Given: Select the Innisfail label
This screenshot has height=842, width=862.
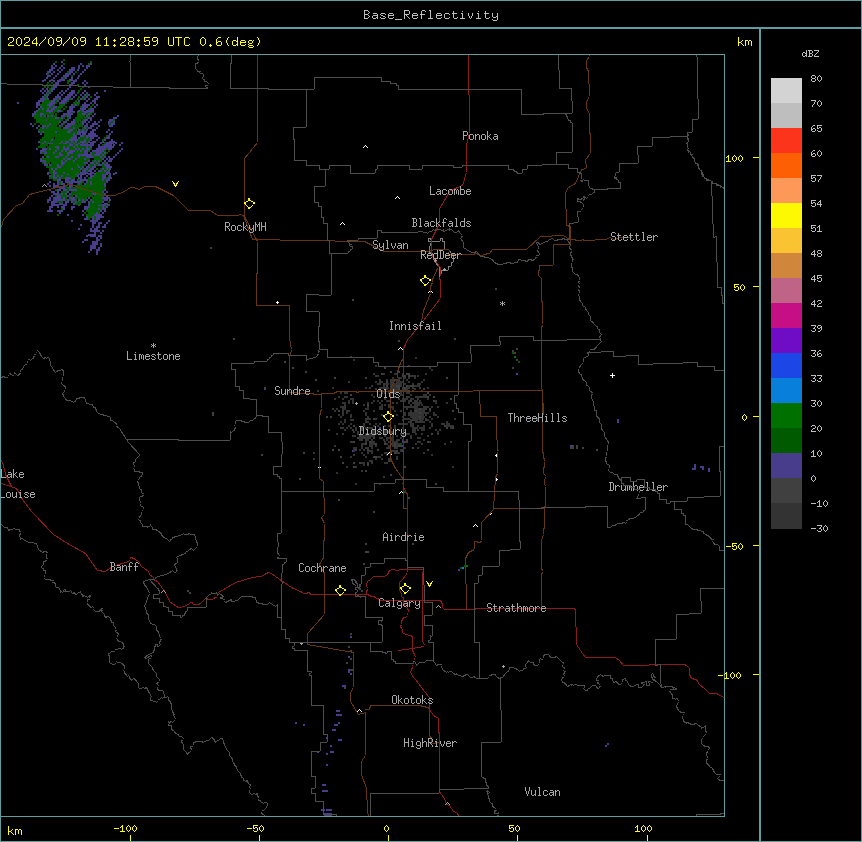Looking at the screenshot, I should coord(415,326).
